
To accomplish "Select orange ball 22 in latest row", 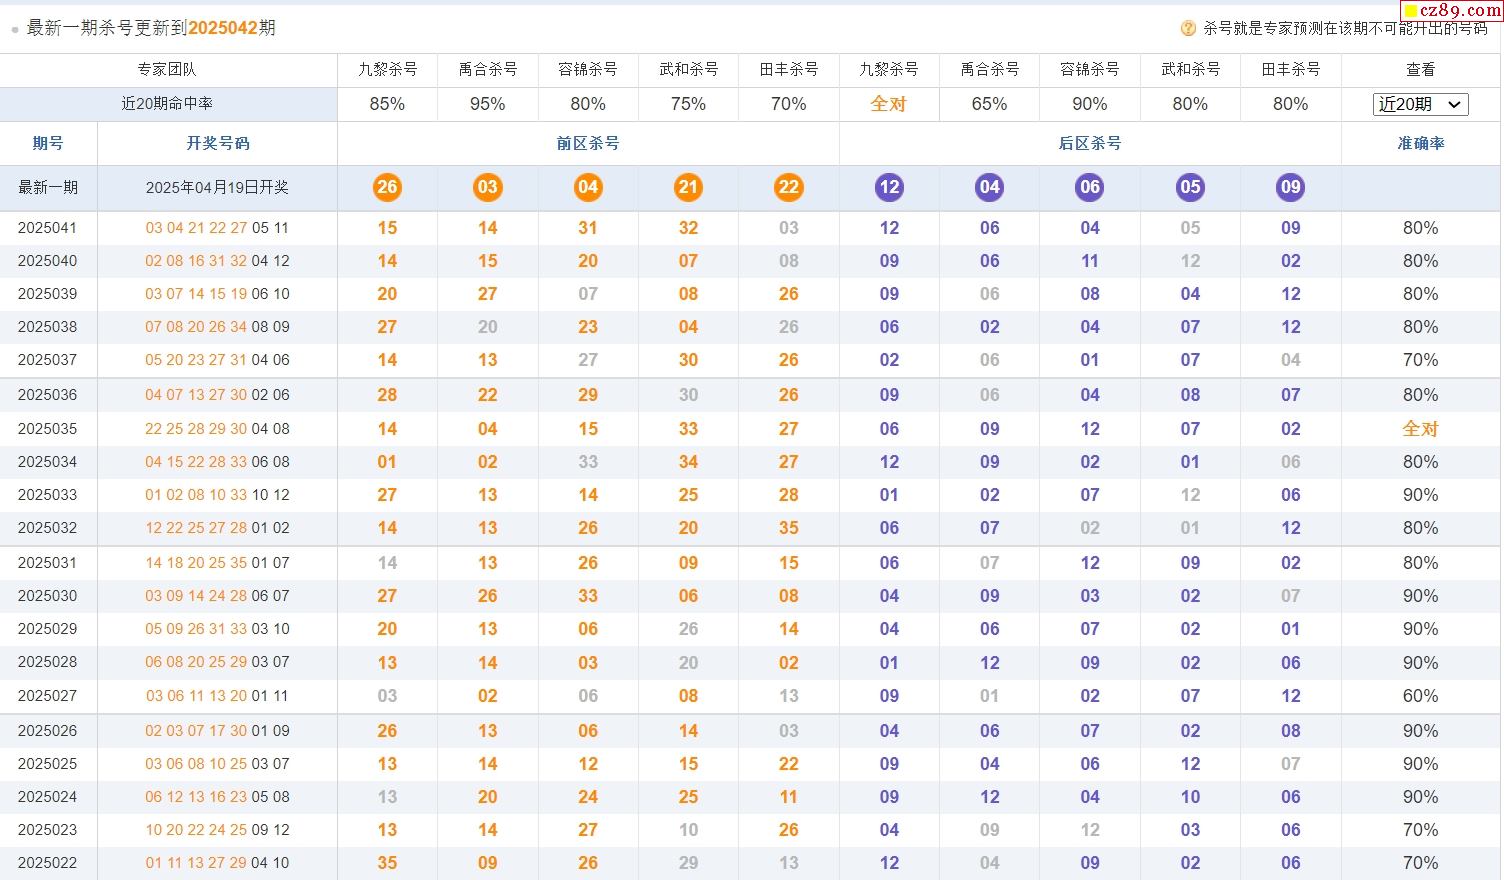I will [x=789, y=187].
